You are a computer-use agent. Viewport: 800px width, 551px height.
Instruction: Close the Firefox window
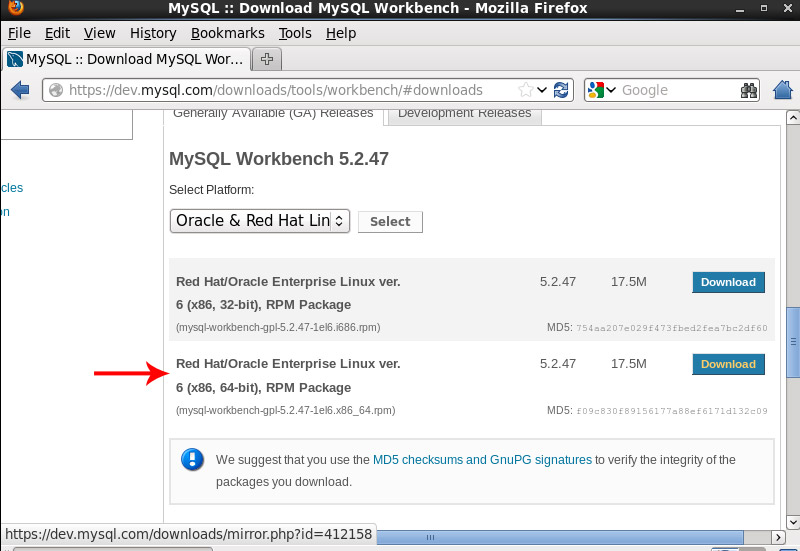point(788,8)
